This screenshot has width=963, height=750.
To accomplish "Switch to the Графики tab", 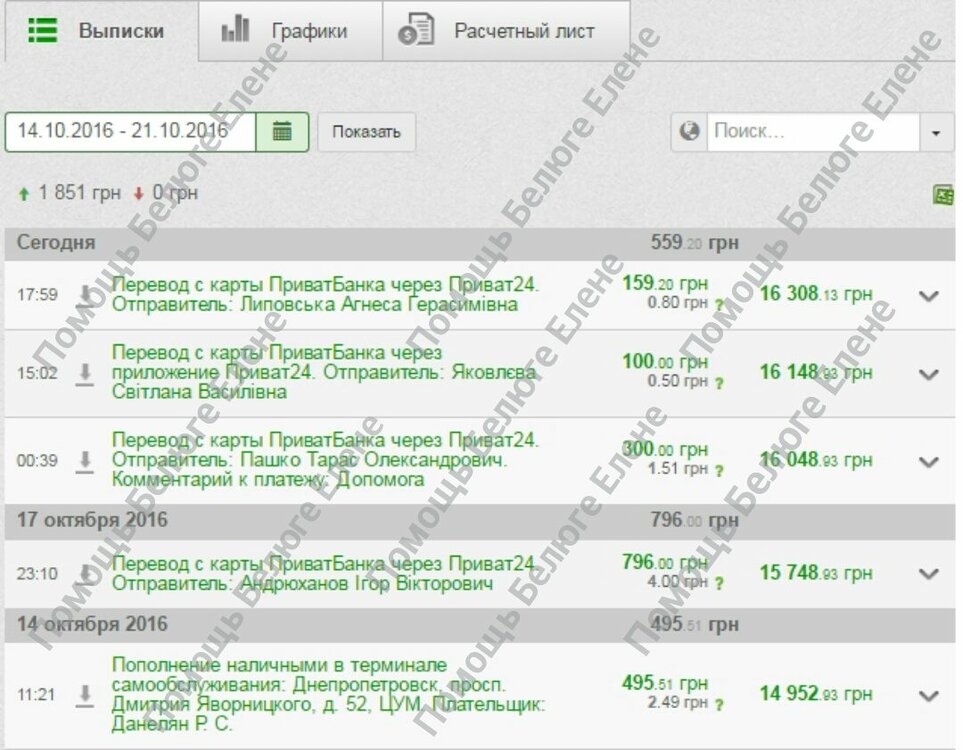I will tap(290, 31).
